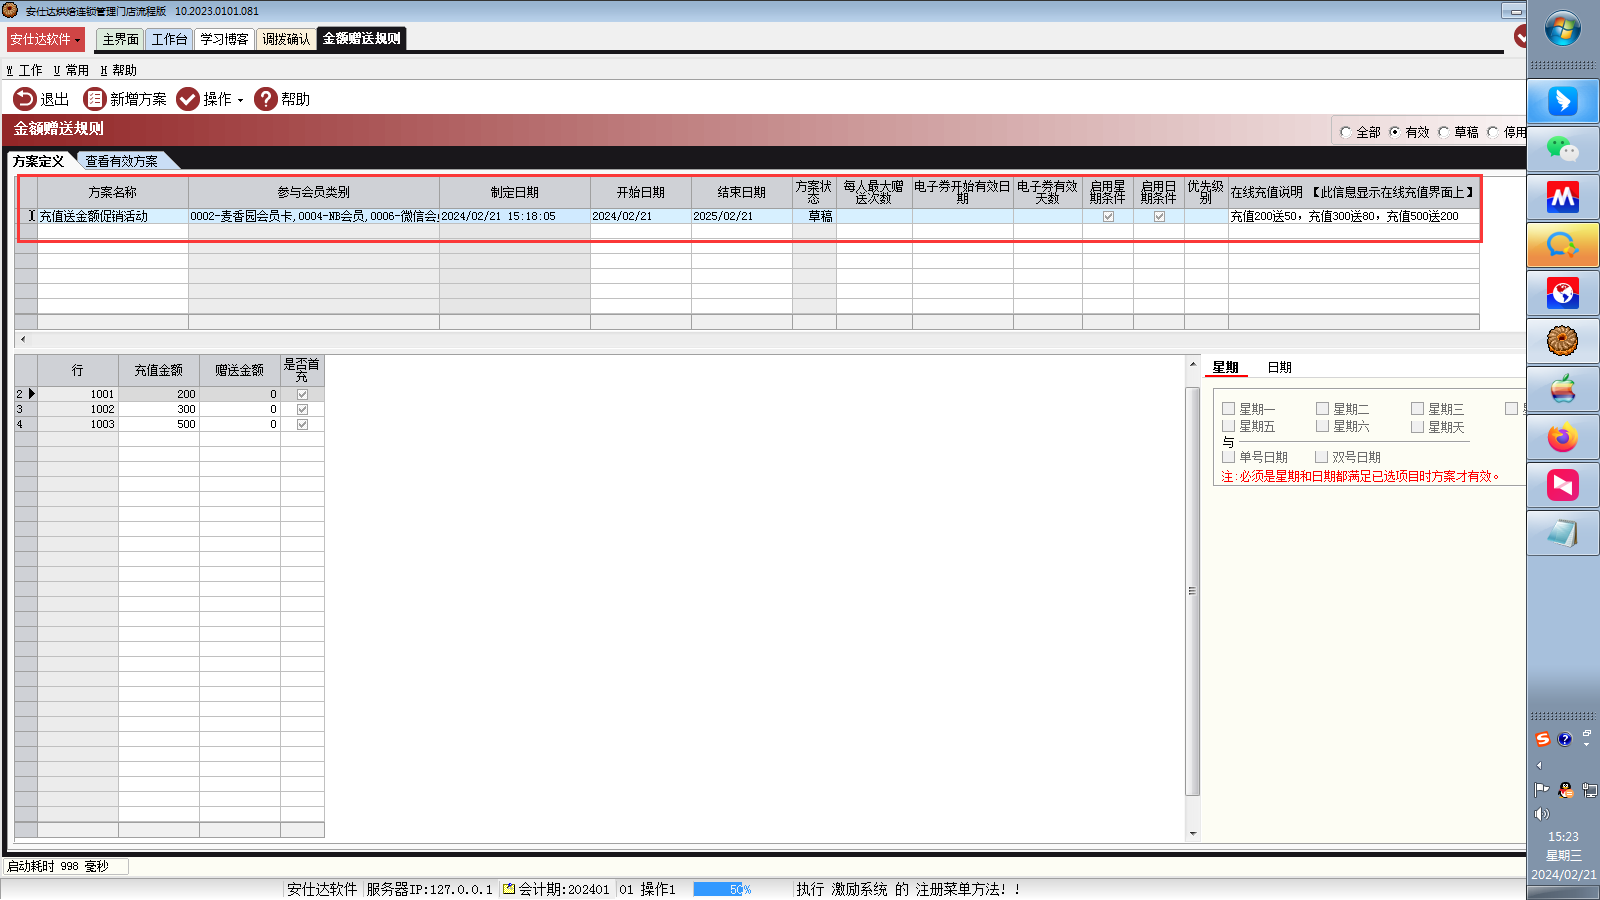Click the 退出 exit toolbar icon
The width and height of the screenshot is (1600, 900).
[24, 99]
